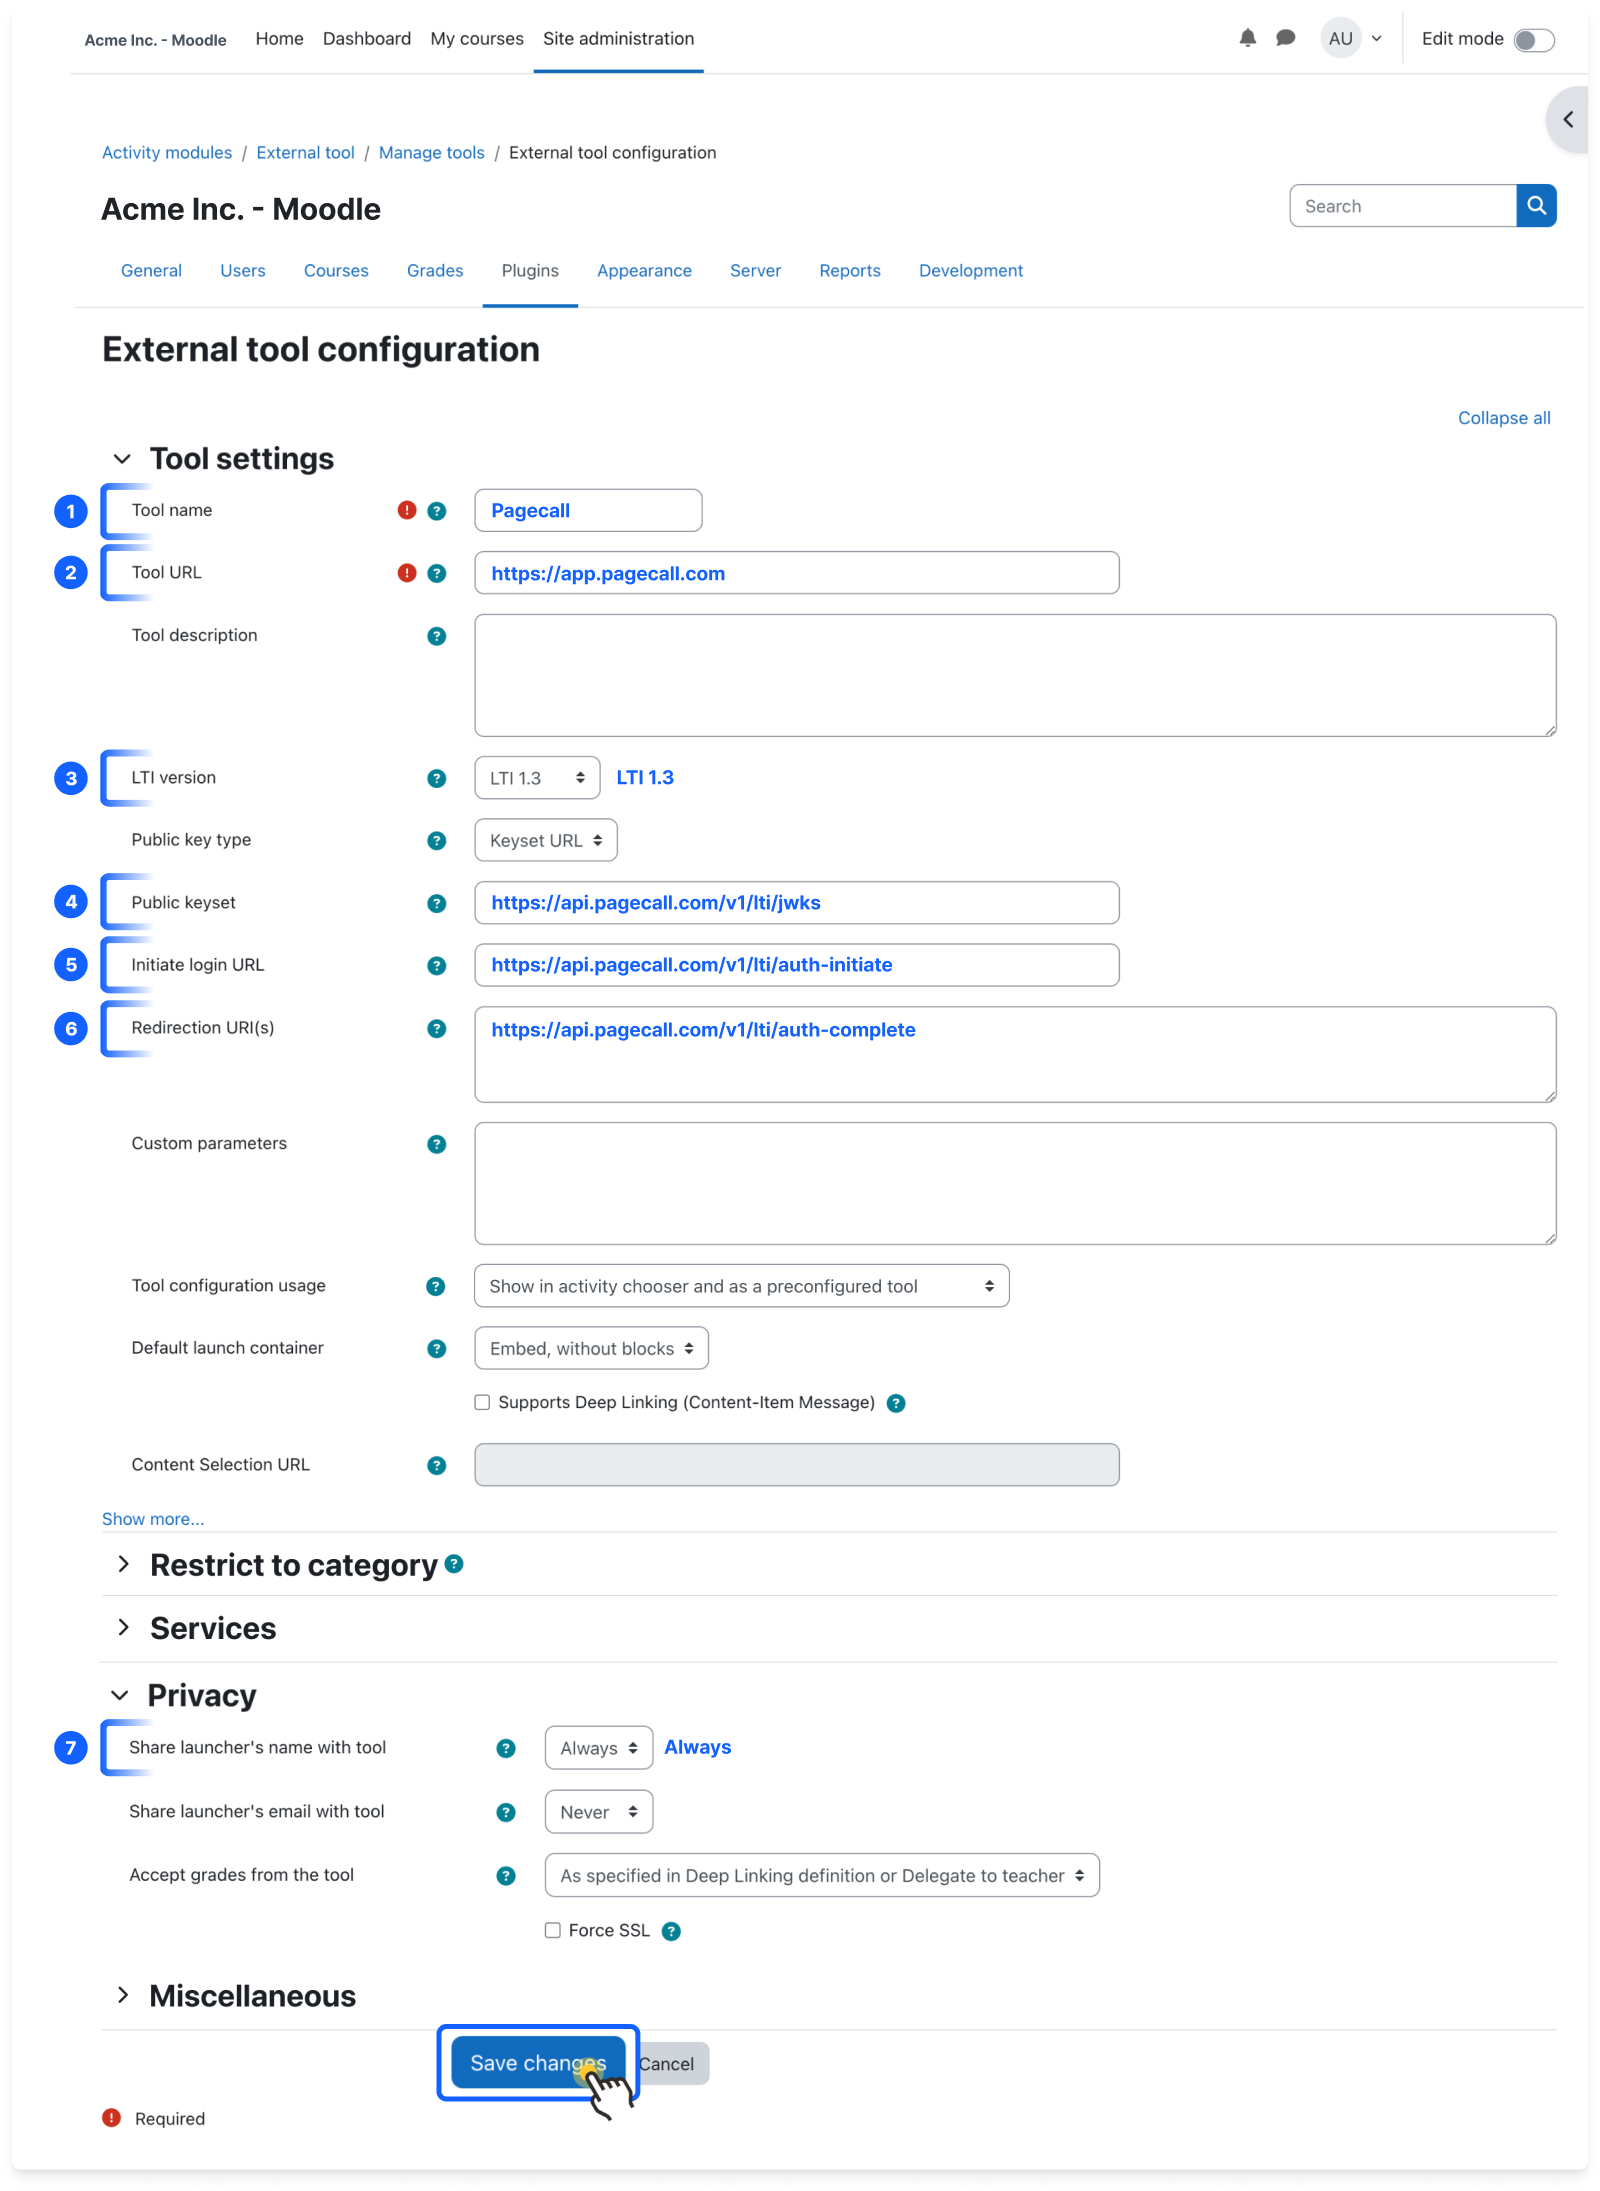Switch to the Grades tab
Image resolution: width=1600 pixels, height=2191 pixels.
click(435, 271)
